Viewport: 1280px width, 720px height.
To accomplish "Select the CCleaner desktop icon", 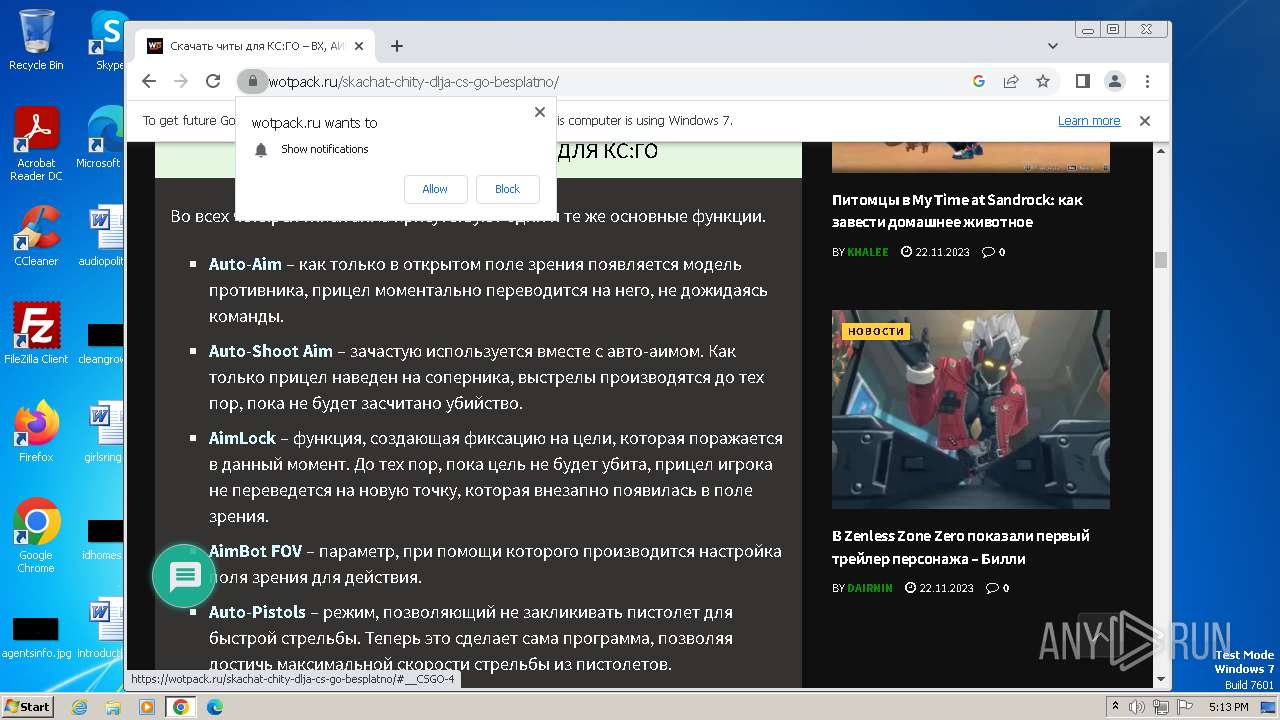I will (36, 236).
